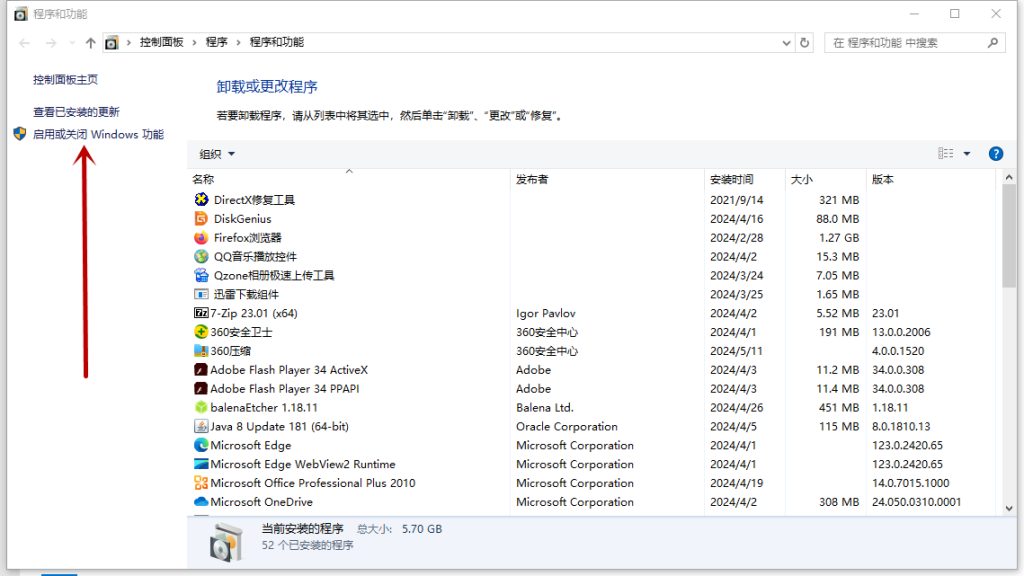Sort list by 名称 column header
1024x576 pixels.
point(203,180)
